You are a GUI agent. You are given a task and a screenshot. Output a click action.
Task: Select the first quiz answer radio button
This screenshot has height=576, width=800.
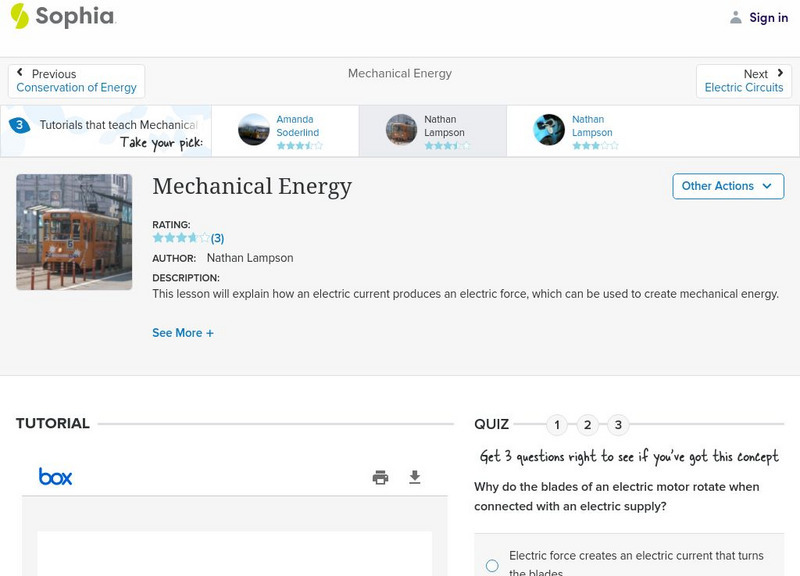491,565
